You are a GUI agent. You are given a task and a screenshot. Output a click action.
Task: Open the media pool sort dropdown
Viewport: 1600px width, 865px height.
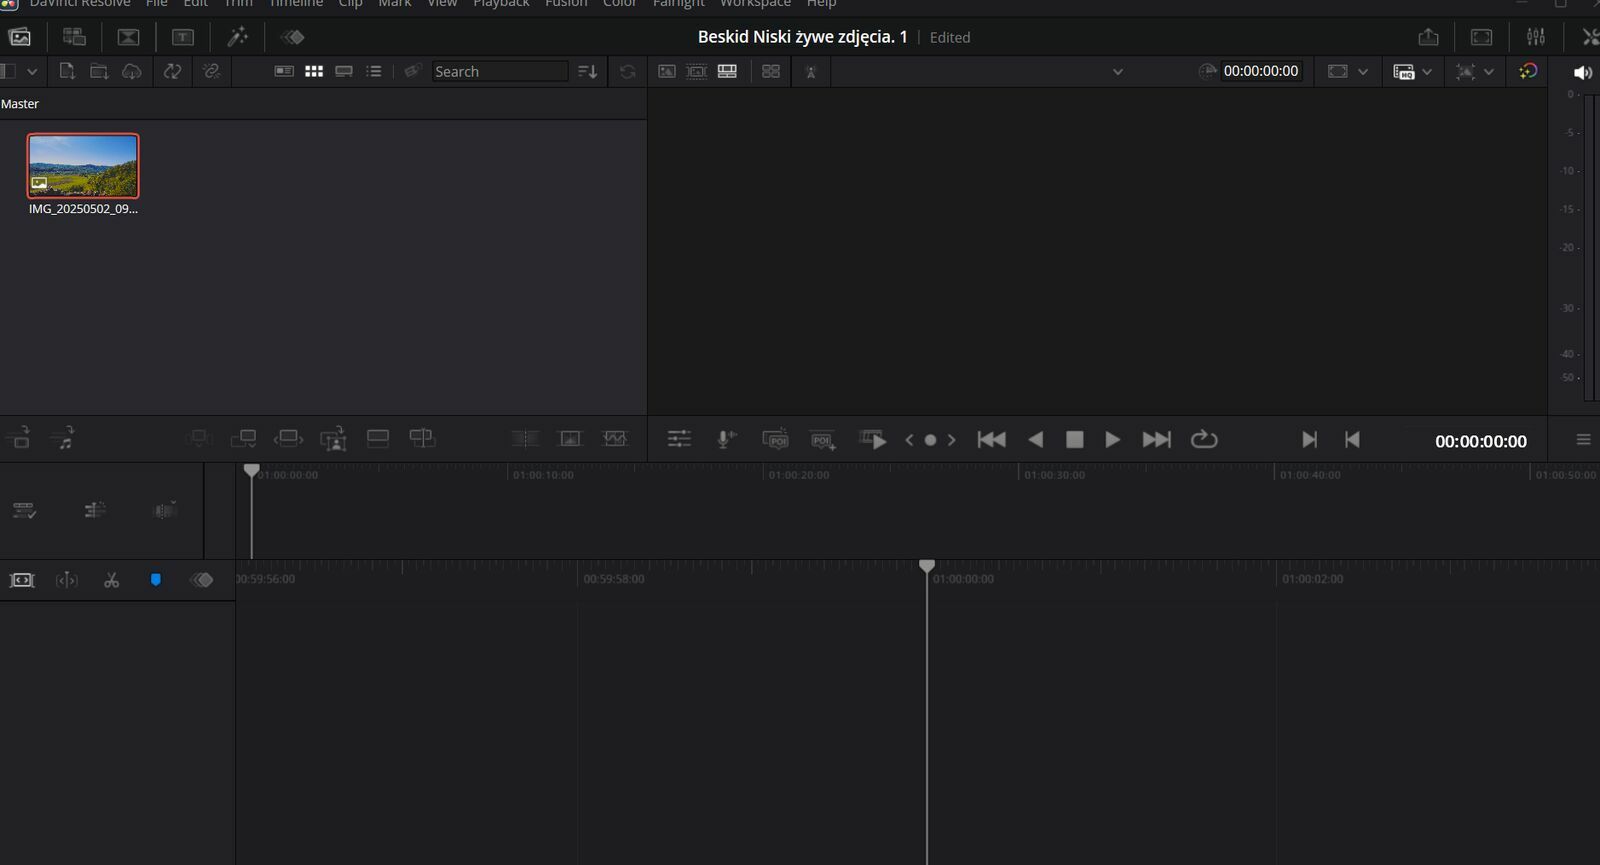(588, 71)
